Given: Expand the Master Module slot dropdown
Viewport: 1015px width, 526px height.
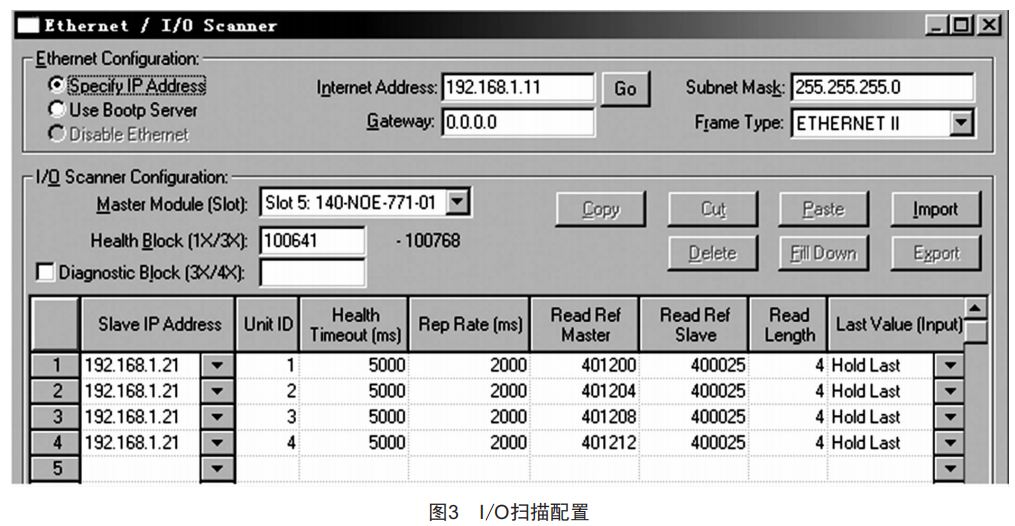Looking at the screenshot, I should pyautogui.click(x=457, y=203).
